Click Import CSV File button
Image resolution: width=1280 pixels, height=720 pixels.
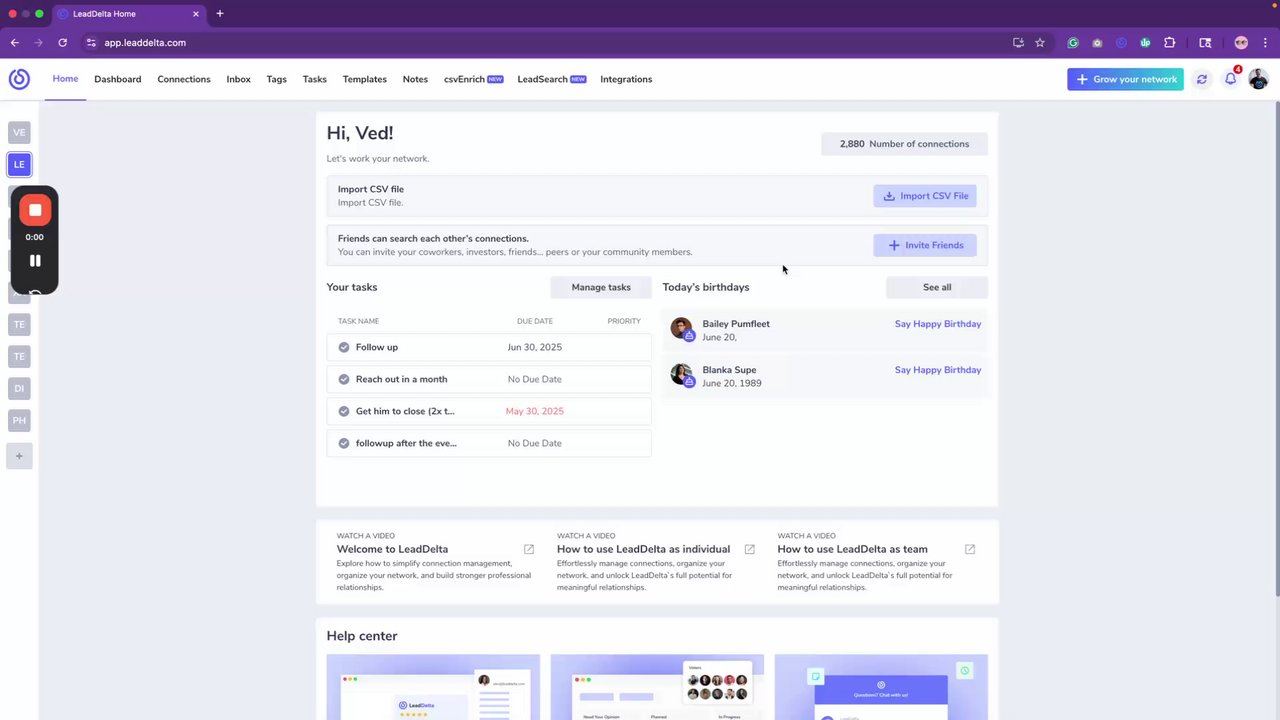tap(925, 196)
